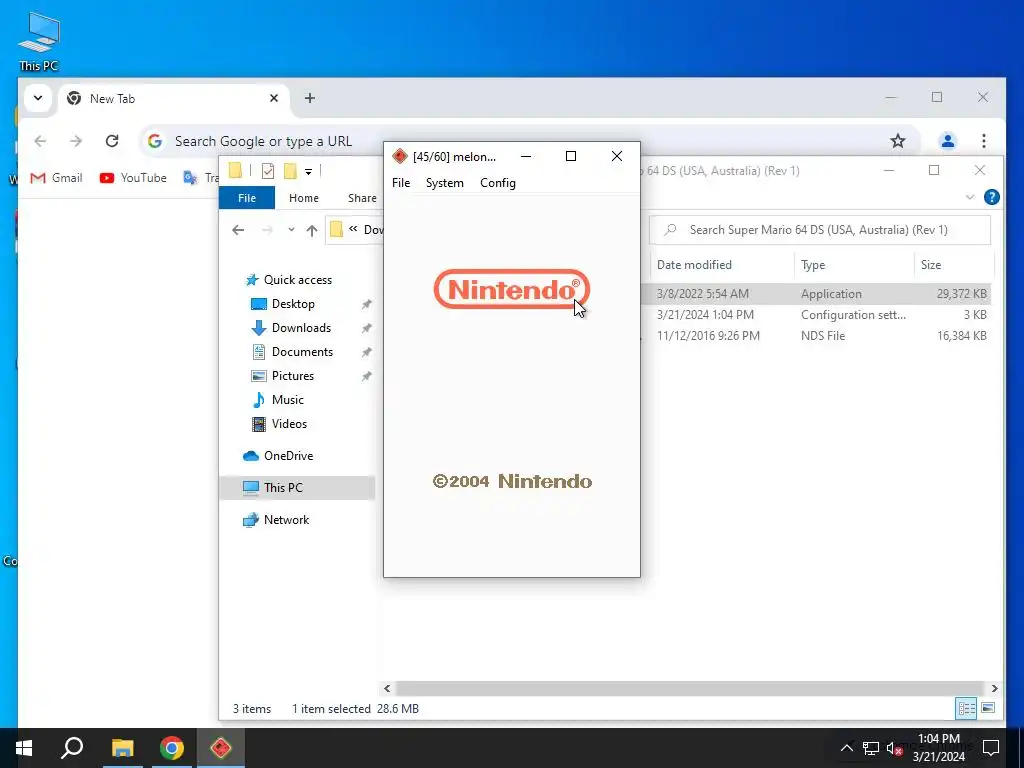Image resolution: width=1024 pixels, height=768 pixels.
Task: Open Explorer Help question mark icon
Action: coord(991,197)
